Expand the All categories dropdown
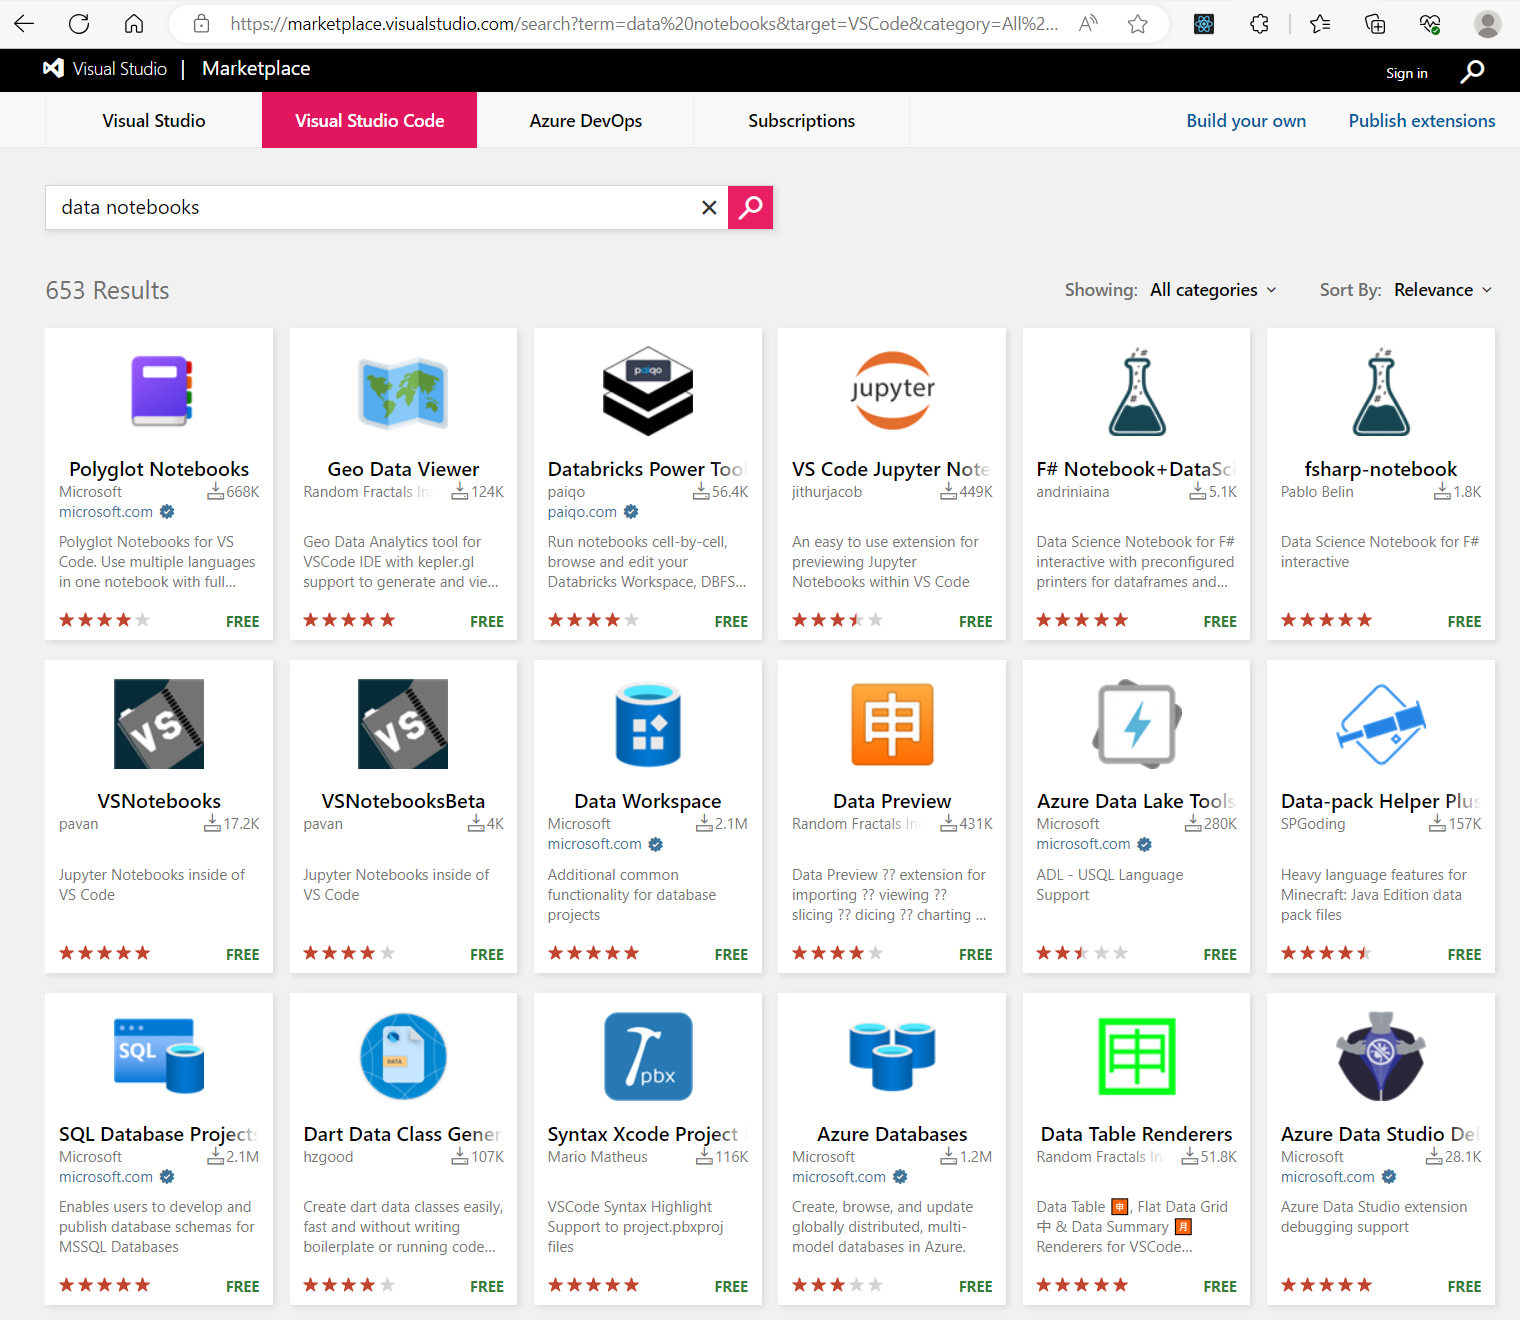This screenshot has height=1320, width=1520. click(x=1213, y=290)
